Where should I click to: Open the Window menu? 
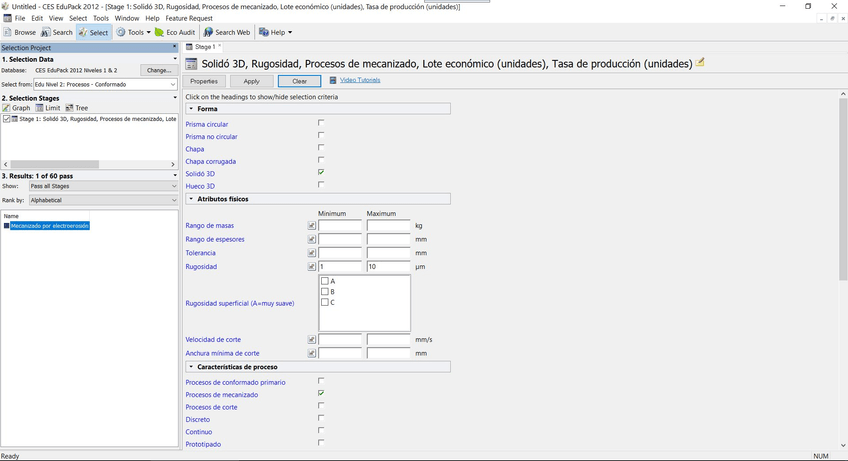tap(127, 18)
